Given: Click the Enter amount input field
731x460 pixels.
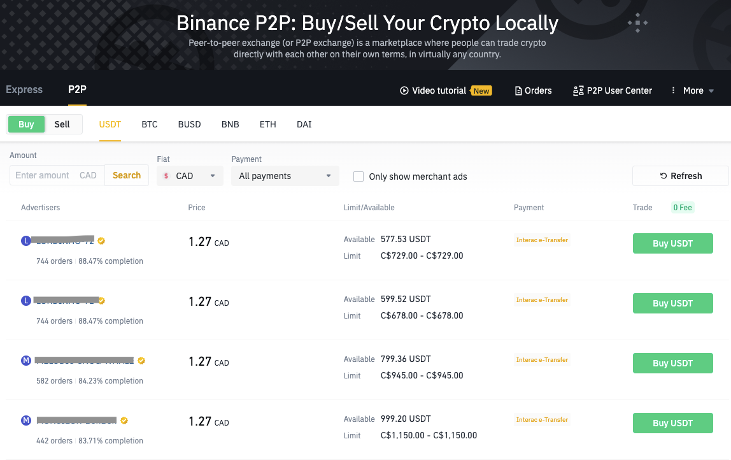Looking at the screenshot, I should click(57, 175).
